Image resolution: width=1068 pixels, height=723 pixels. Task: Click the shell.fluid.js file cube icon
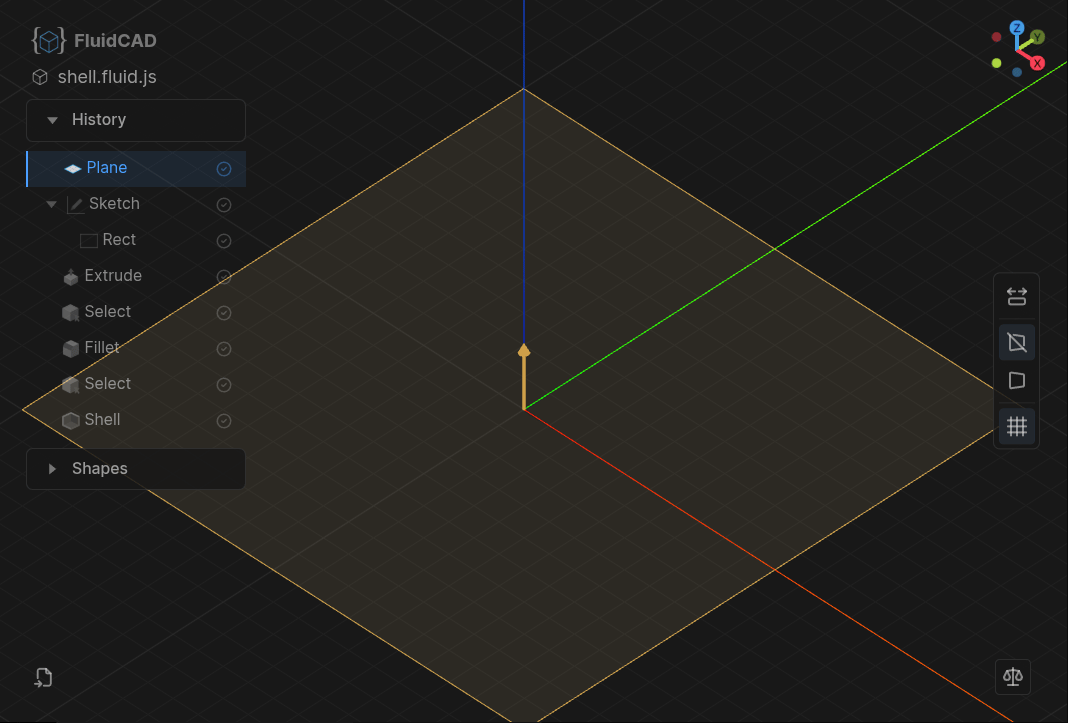40,77
